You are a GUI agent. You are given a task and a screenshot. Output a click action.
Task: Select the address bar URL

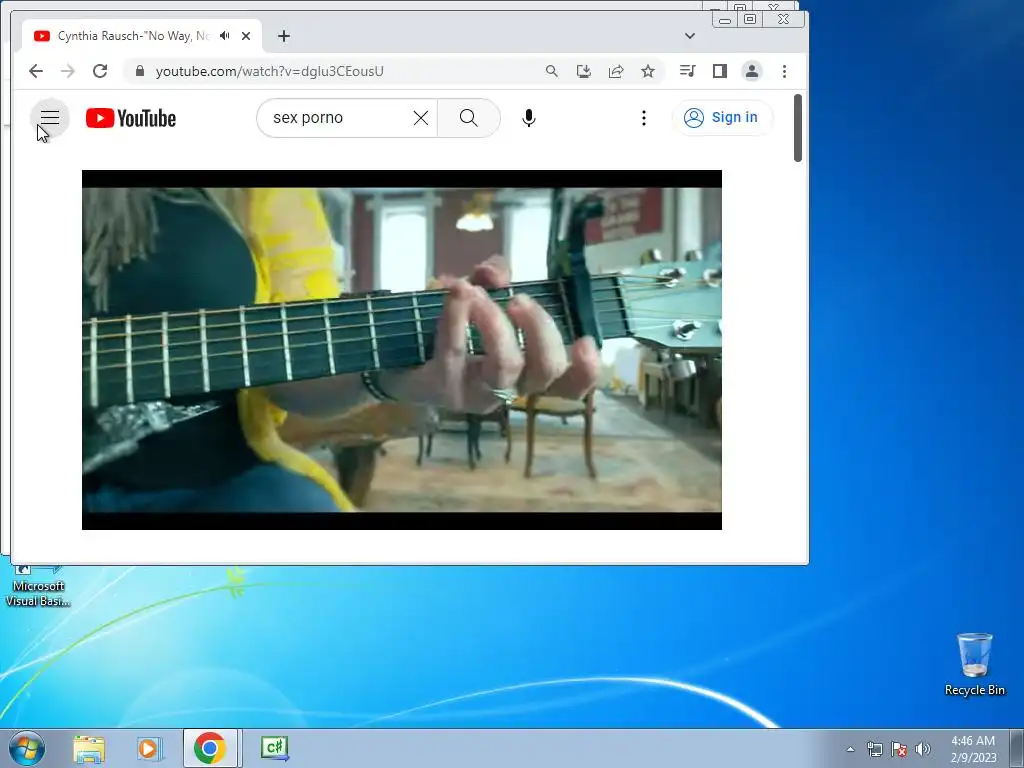[270, 71]
